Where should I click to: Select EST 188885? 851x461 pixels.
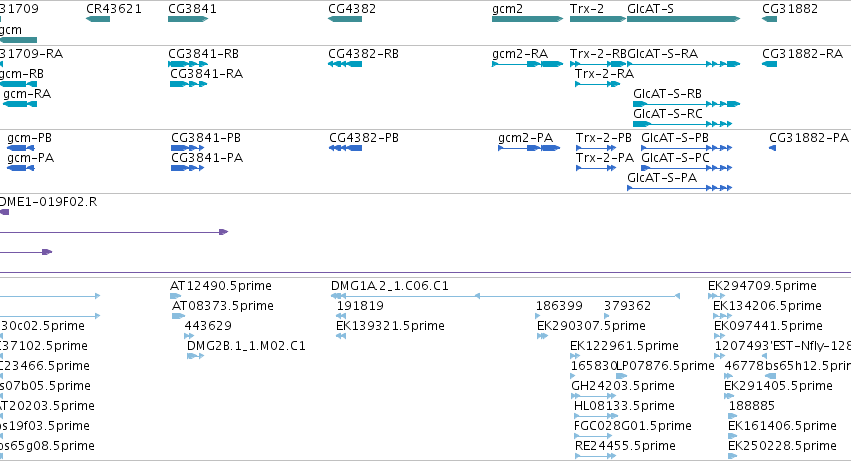coord(733,416)
